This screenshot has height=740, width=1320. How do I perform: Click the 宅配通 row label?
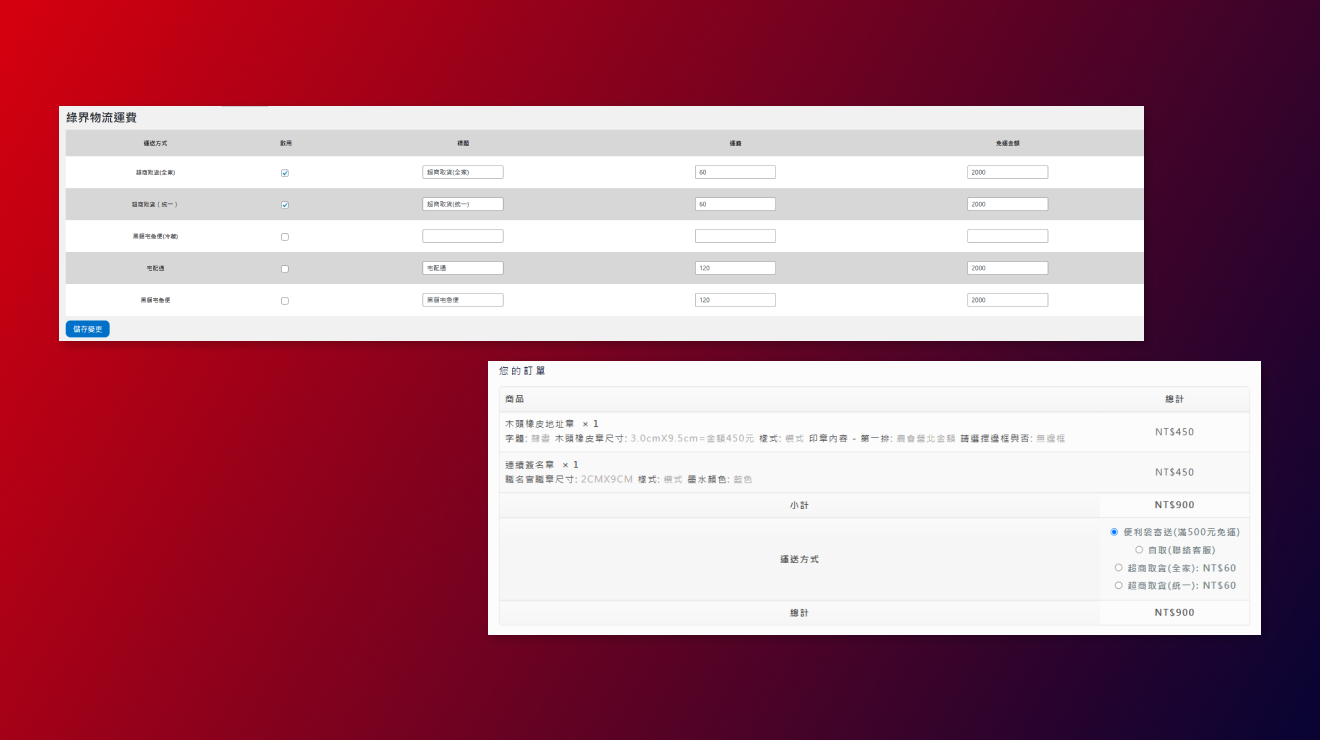click(156, 269)
